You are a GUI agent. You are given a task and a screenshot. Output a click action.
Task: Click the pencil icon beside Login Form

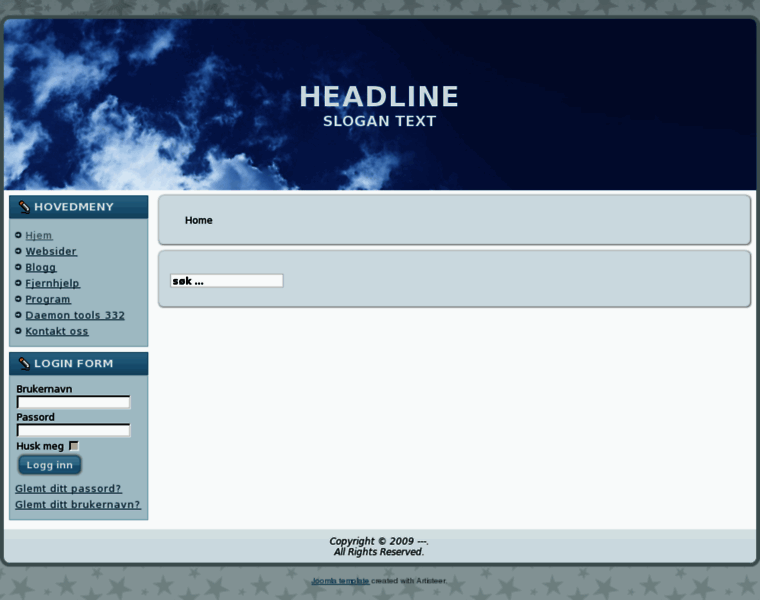pyautogui.click(x=24, y=363)
